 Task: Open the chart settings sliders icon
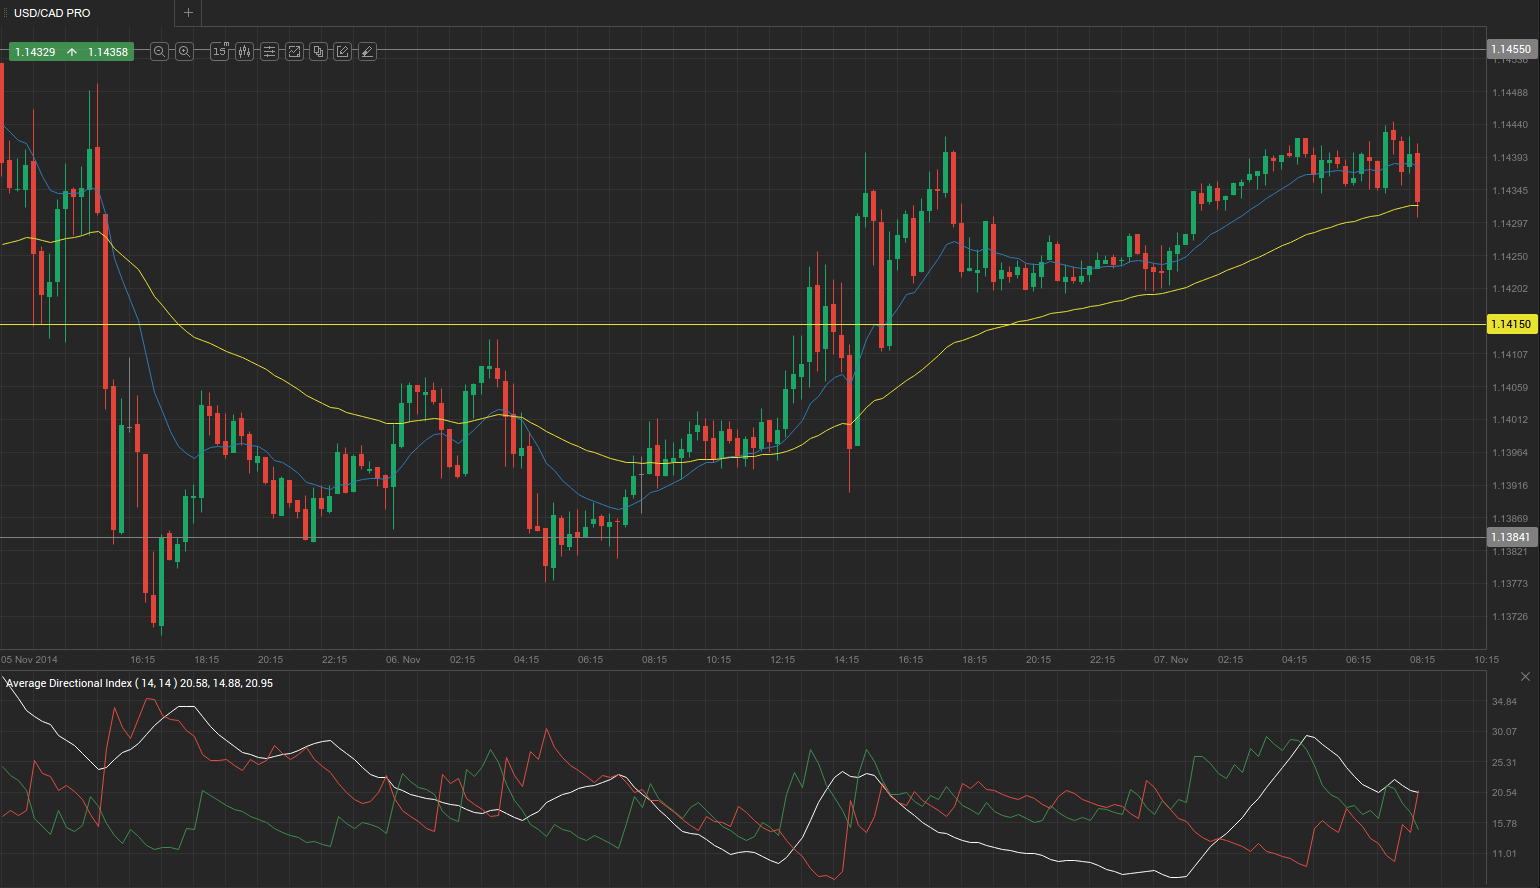coord(269,51)
